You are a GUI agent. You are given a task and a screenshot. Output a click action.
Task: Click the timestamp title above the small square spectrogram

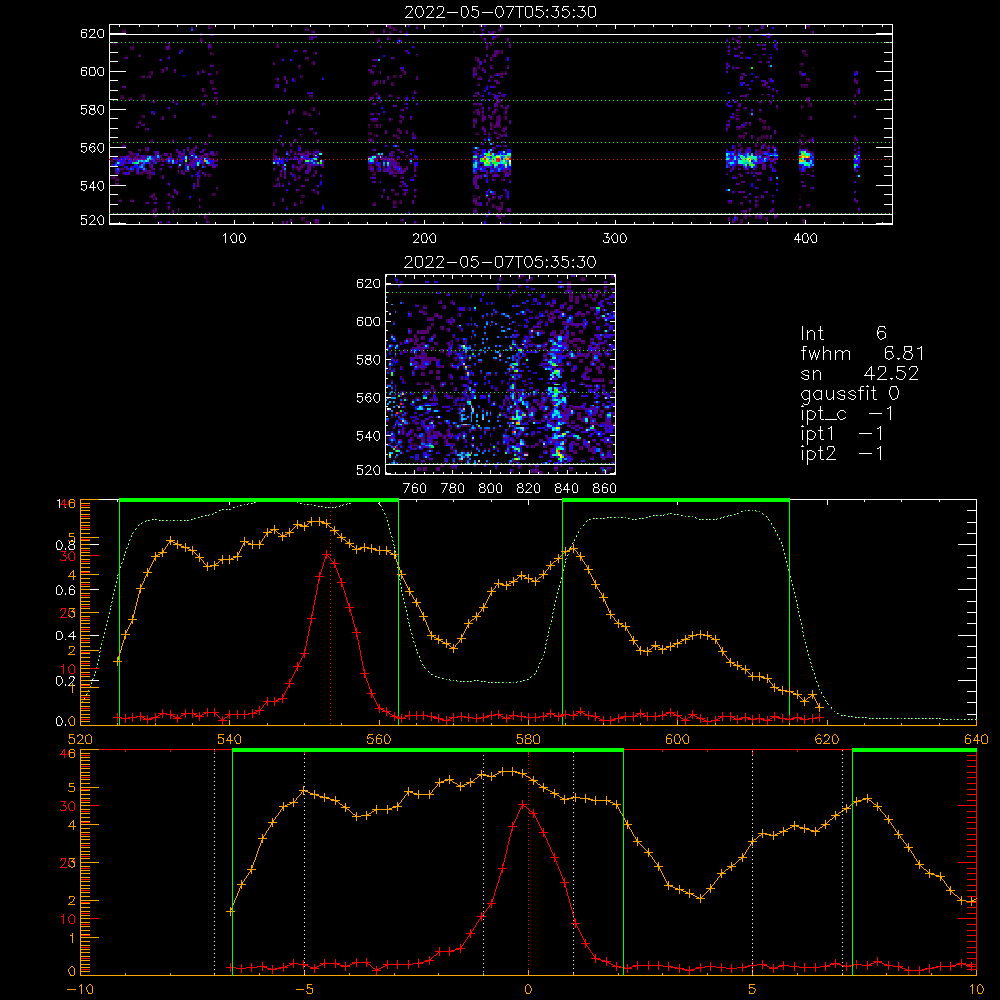[x=501, y=262]
